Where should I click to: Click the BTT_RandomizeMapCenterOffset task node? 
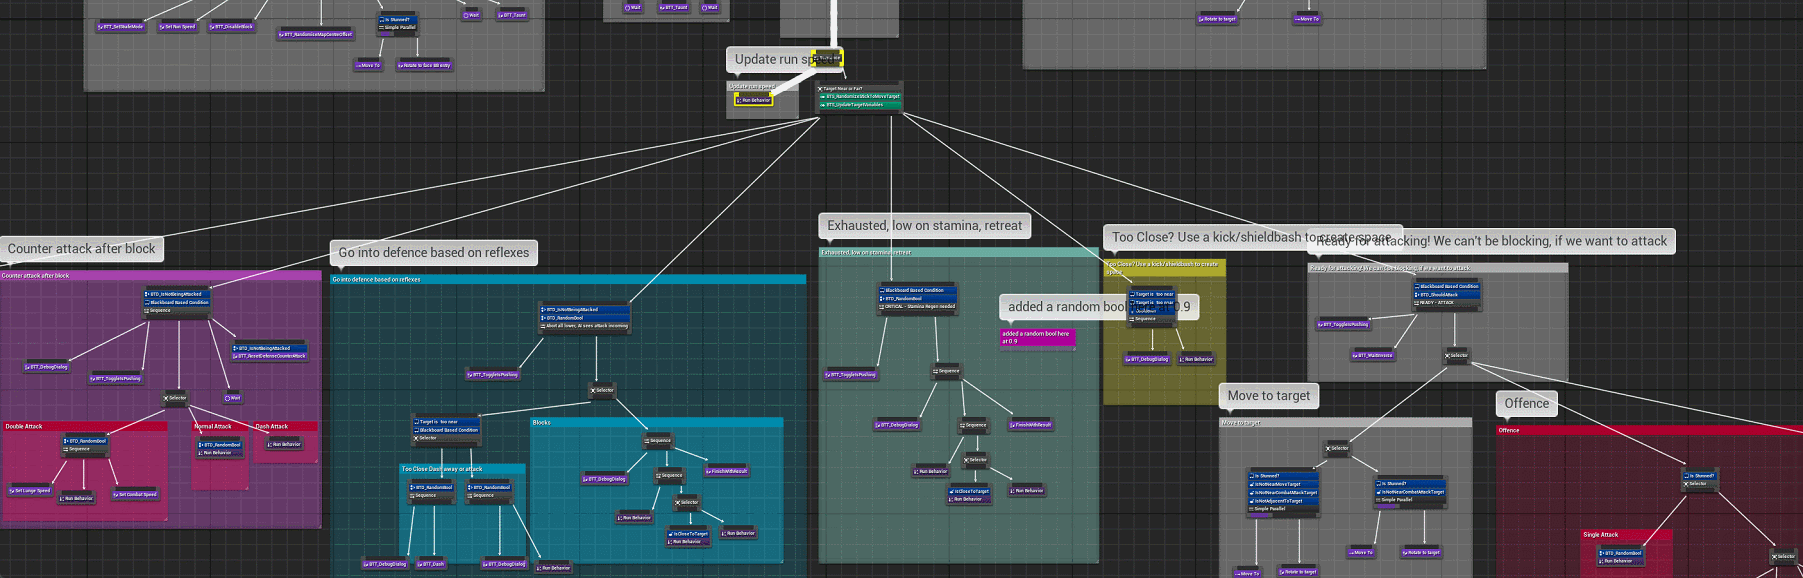[x=315, y=35]
